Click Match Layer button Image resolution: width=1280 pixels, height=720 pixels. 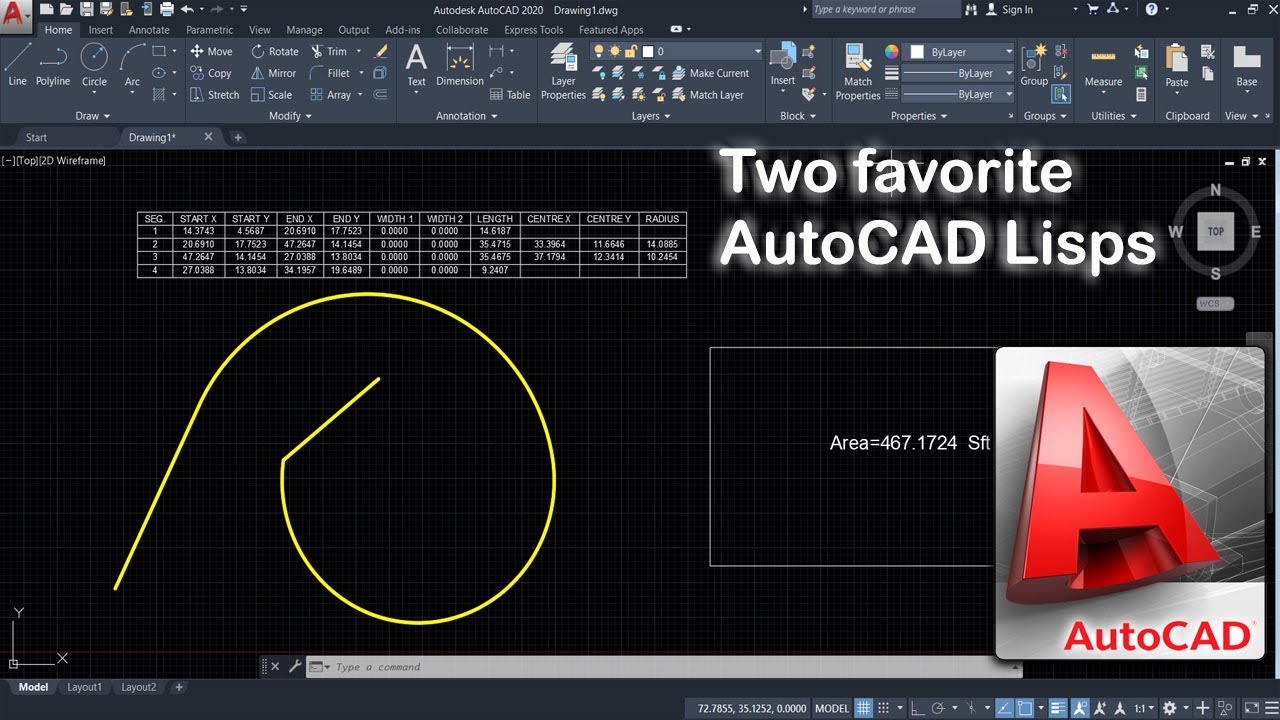point(707,95)
